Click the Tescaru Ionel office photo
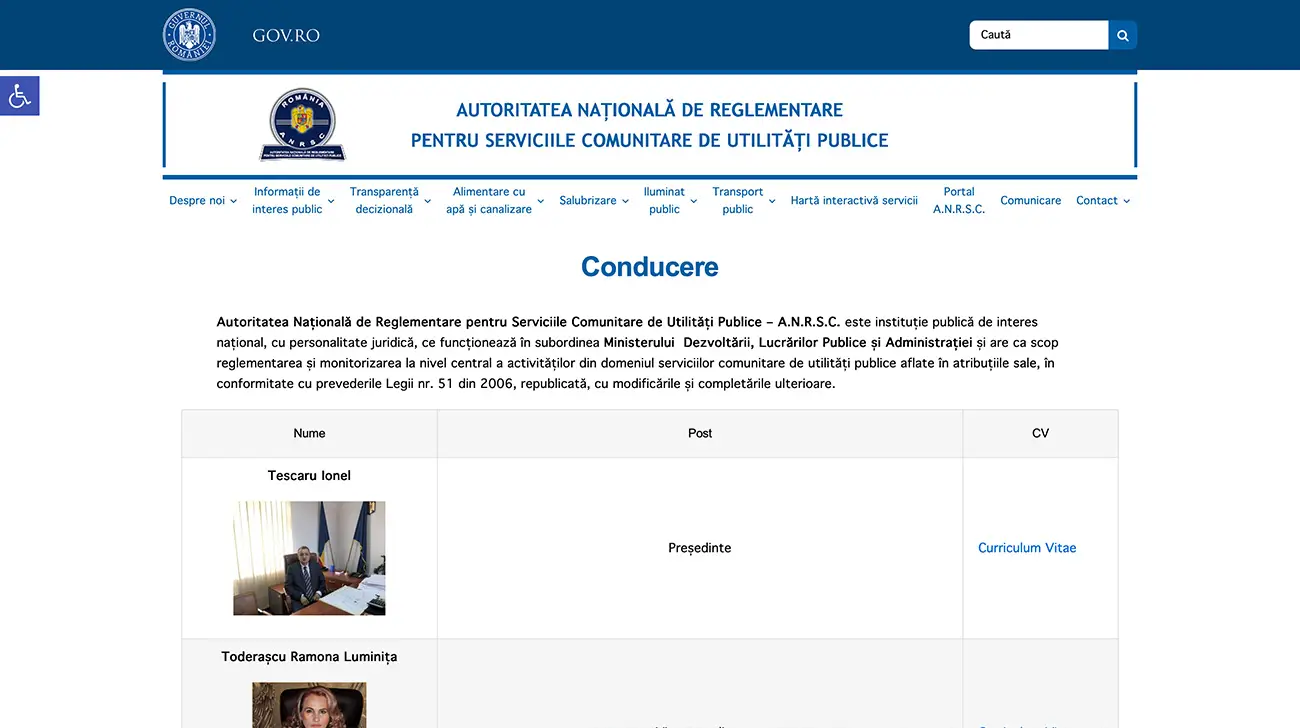The width and height of the screenshot is (1300, 728). coord(309,558)
